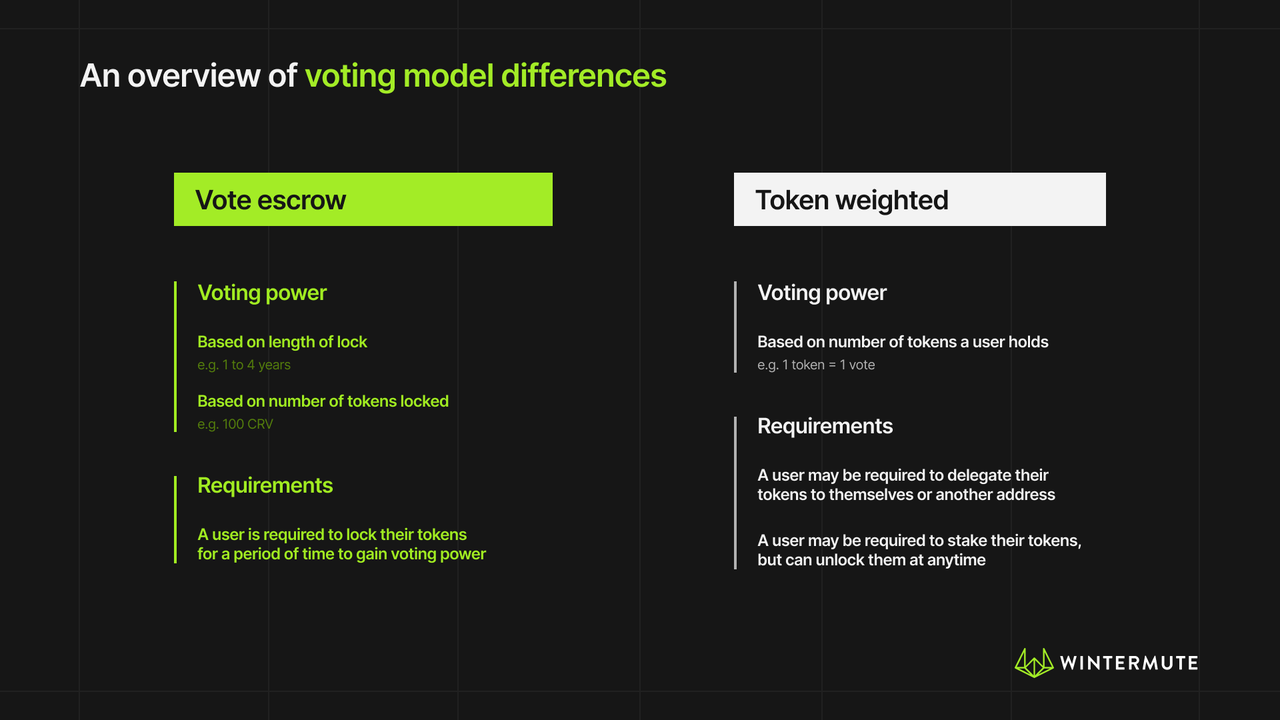
Task: Click the green Requirements heading
Action: click(265, 486)
